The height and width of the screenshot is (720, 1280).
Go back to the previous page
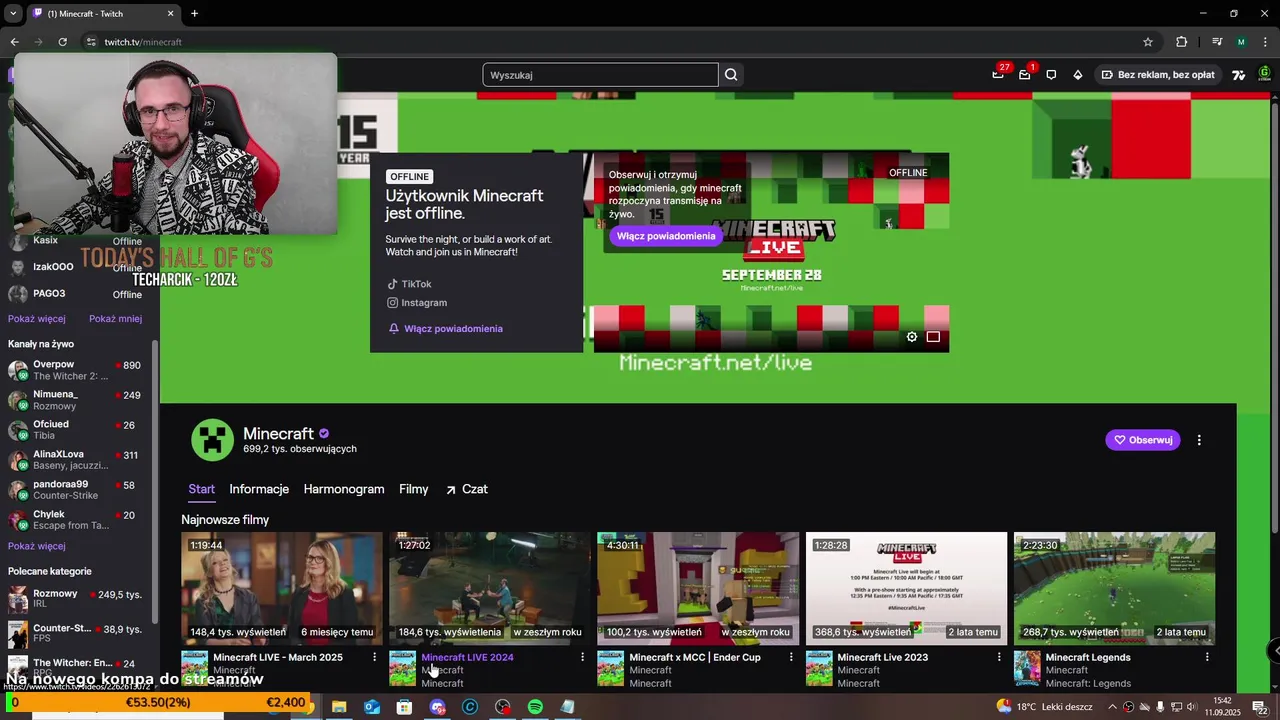click(x=14, y=42)
